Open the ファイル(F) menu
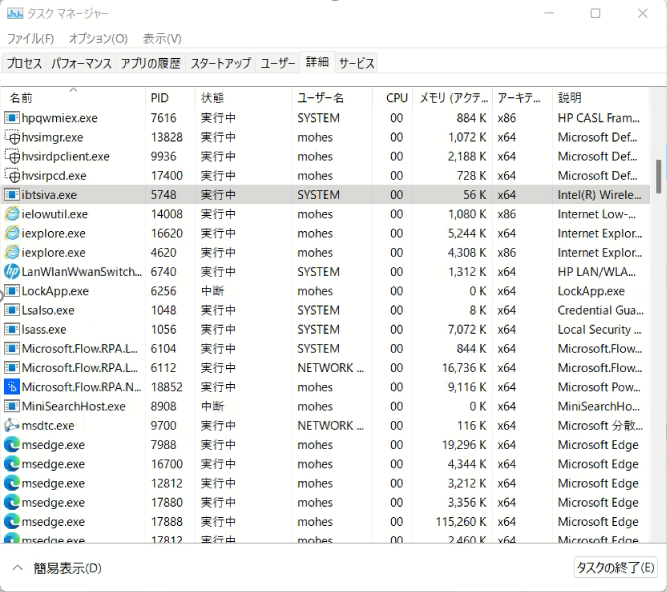This screenshot has height=592, width=667. coord(31,39)
